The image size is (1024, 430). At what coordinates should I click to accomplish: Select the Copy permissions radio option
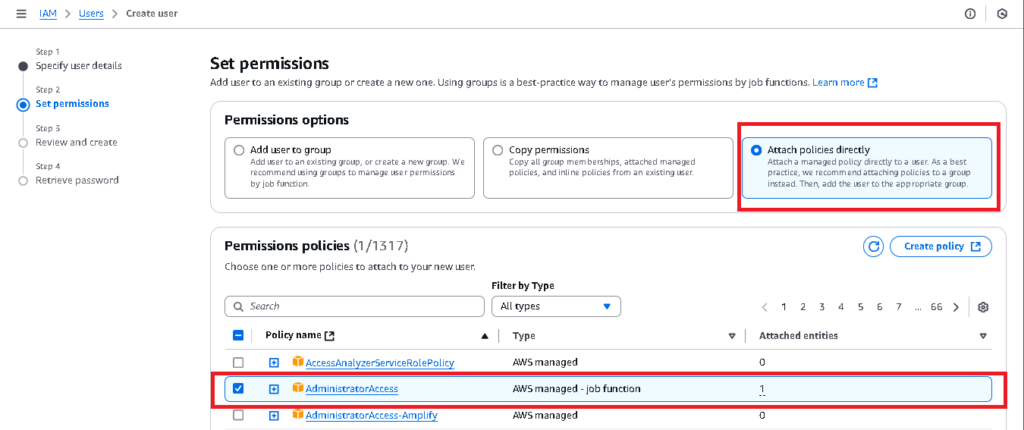608,167
